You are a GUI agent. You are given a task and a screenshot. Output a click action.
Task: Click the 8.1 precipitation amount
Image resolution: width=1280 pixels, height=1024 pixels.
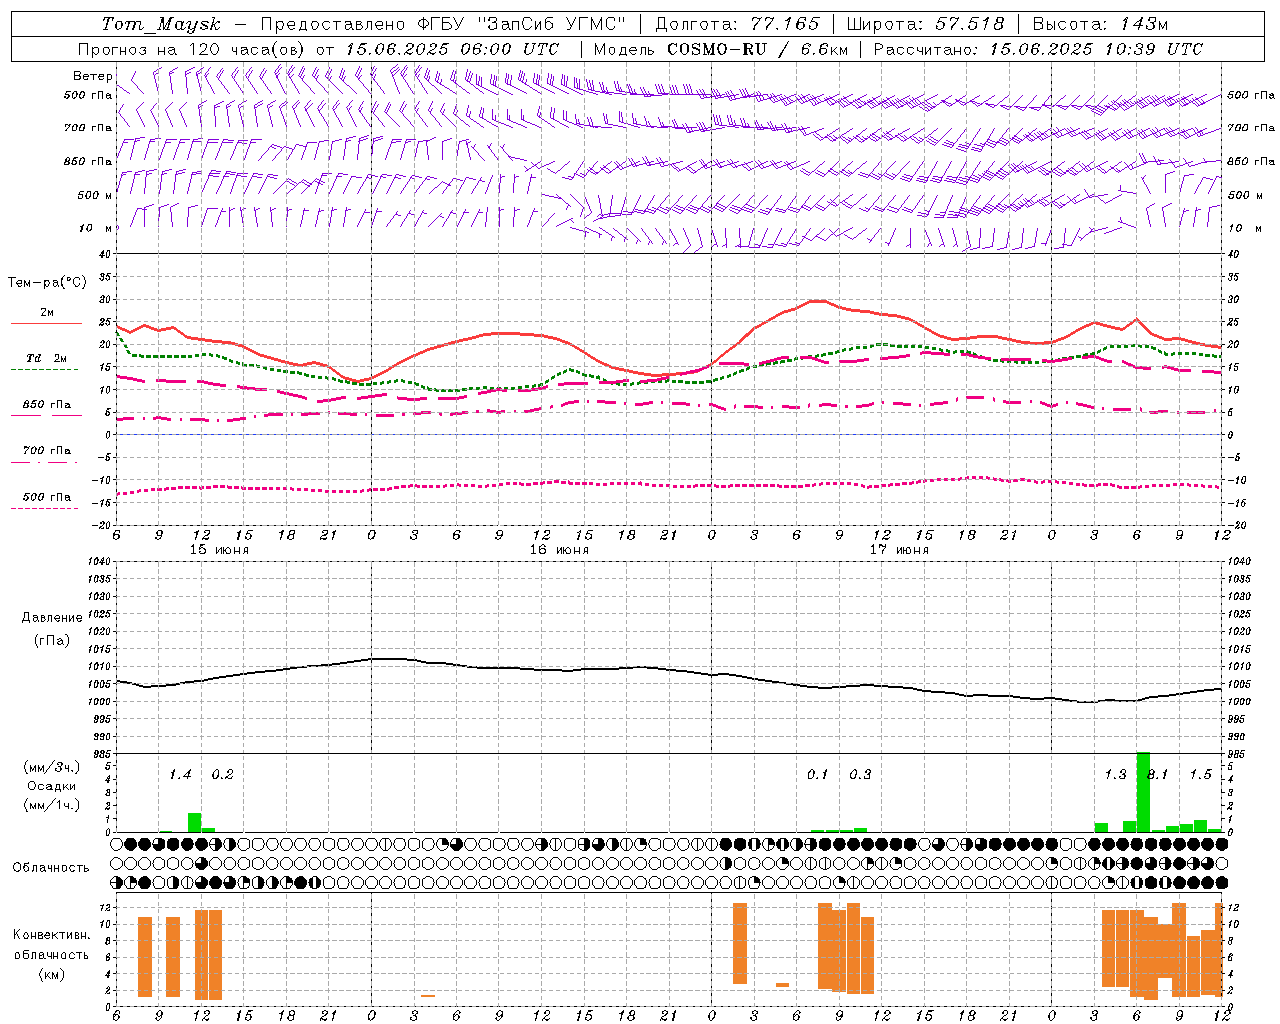click(x=1158, y=774)
